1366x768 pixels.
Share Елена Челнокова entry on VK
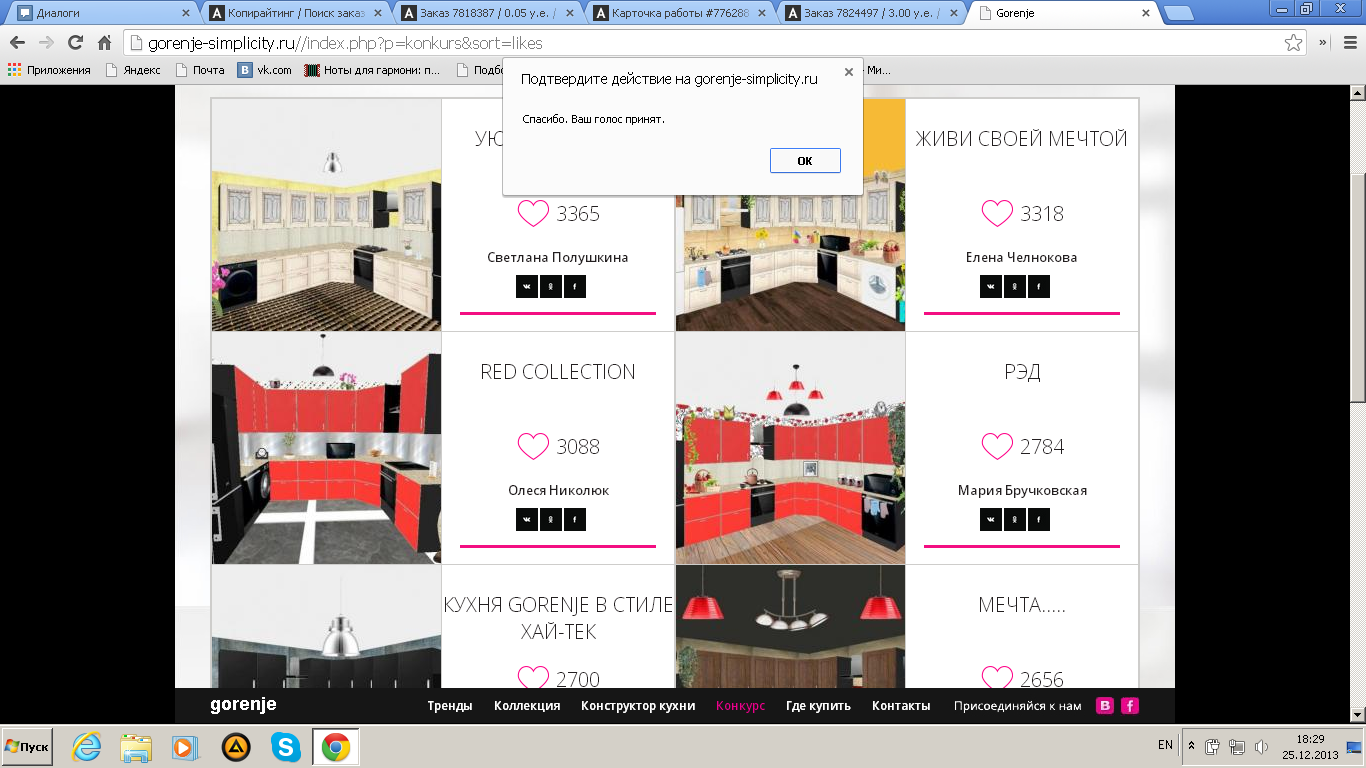[991, 287]
